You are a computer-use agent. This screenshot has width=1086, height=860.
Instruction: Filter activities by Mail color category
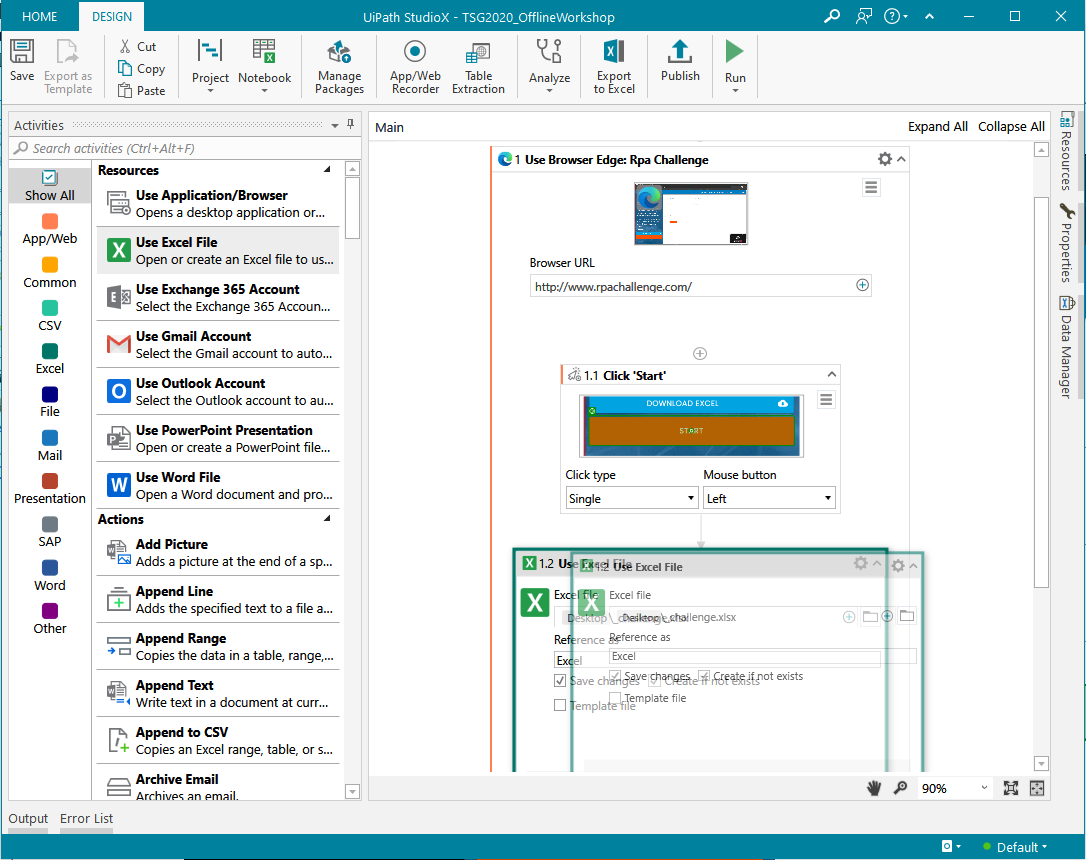(x=49, y=446)
